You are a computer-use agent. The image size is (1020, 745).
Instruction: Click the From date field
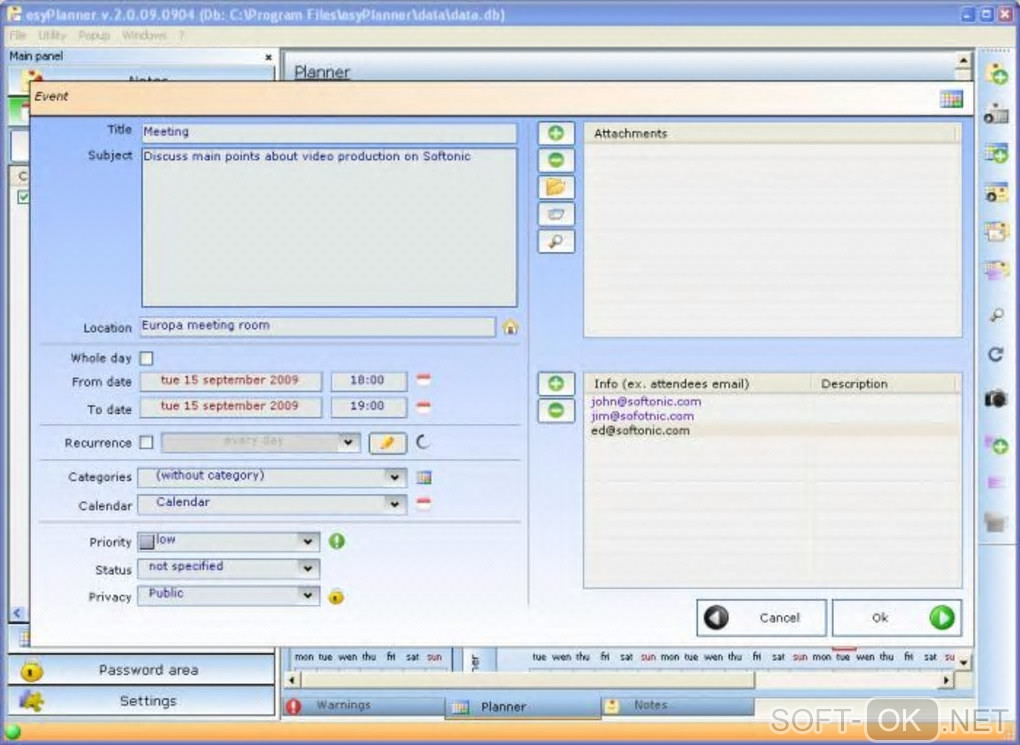tap(230, 381)
